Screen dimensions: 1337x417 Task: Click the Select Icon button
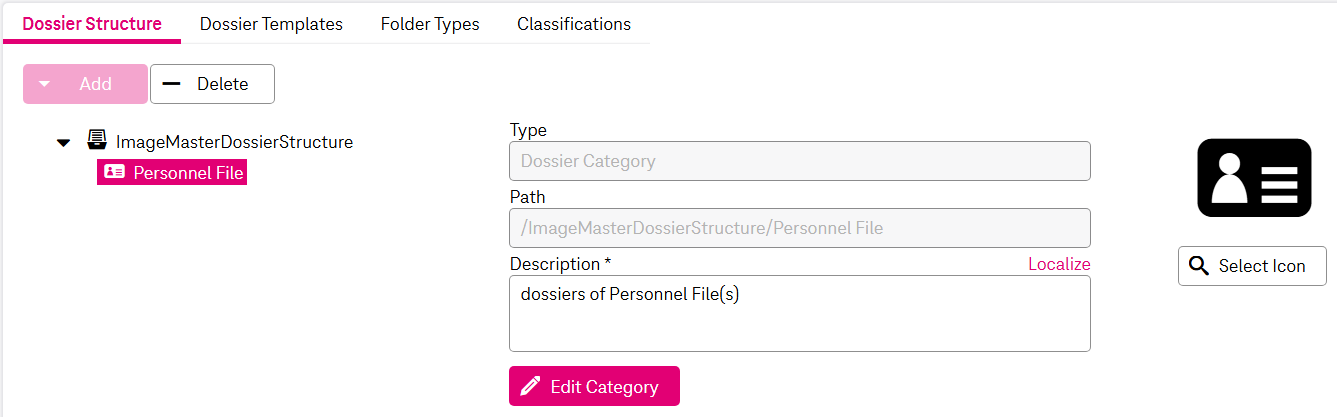click(1252, 266)
